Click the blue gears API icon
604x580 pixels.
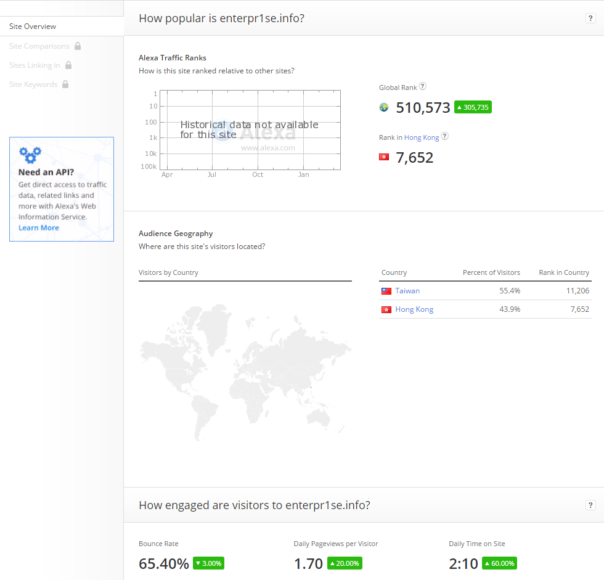pyautogui.click(x=30, y=155)
